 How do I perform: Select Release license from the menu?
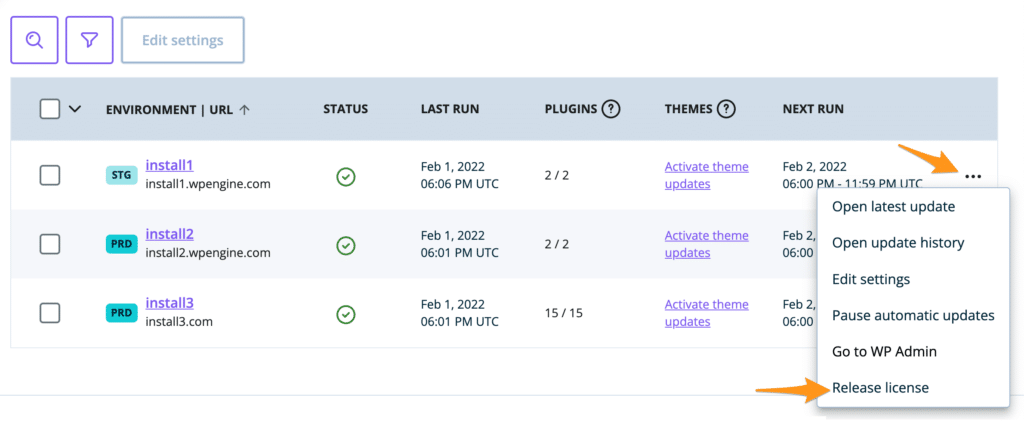880,388
